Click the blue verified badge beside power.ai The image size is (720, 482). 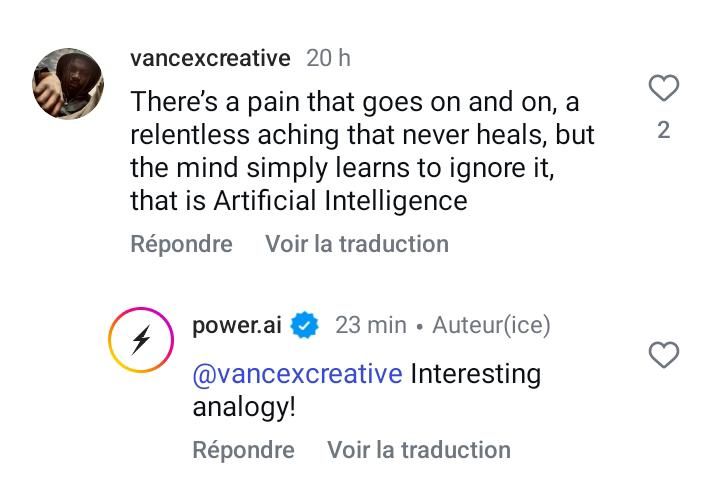tap(304, 325)
